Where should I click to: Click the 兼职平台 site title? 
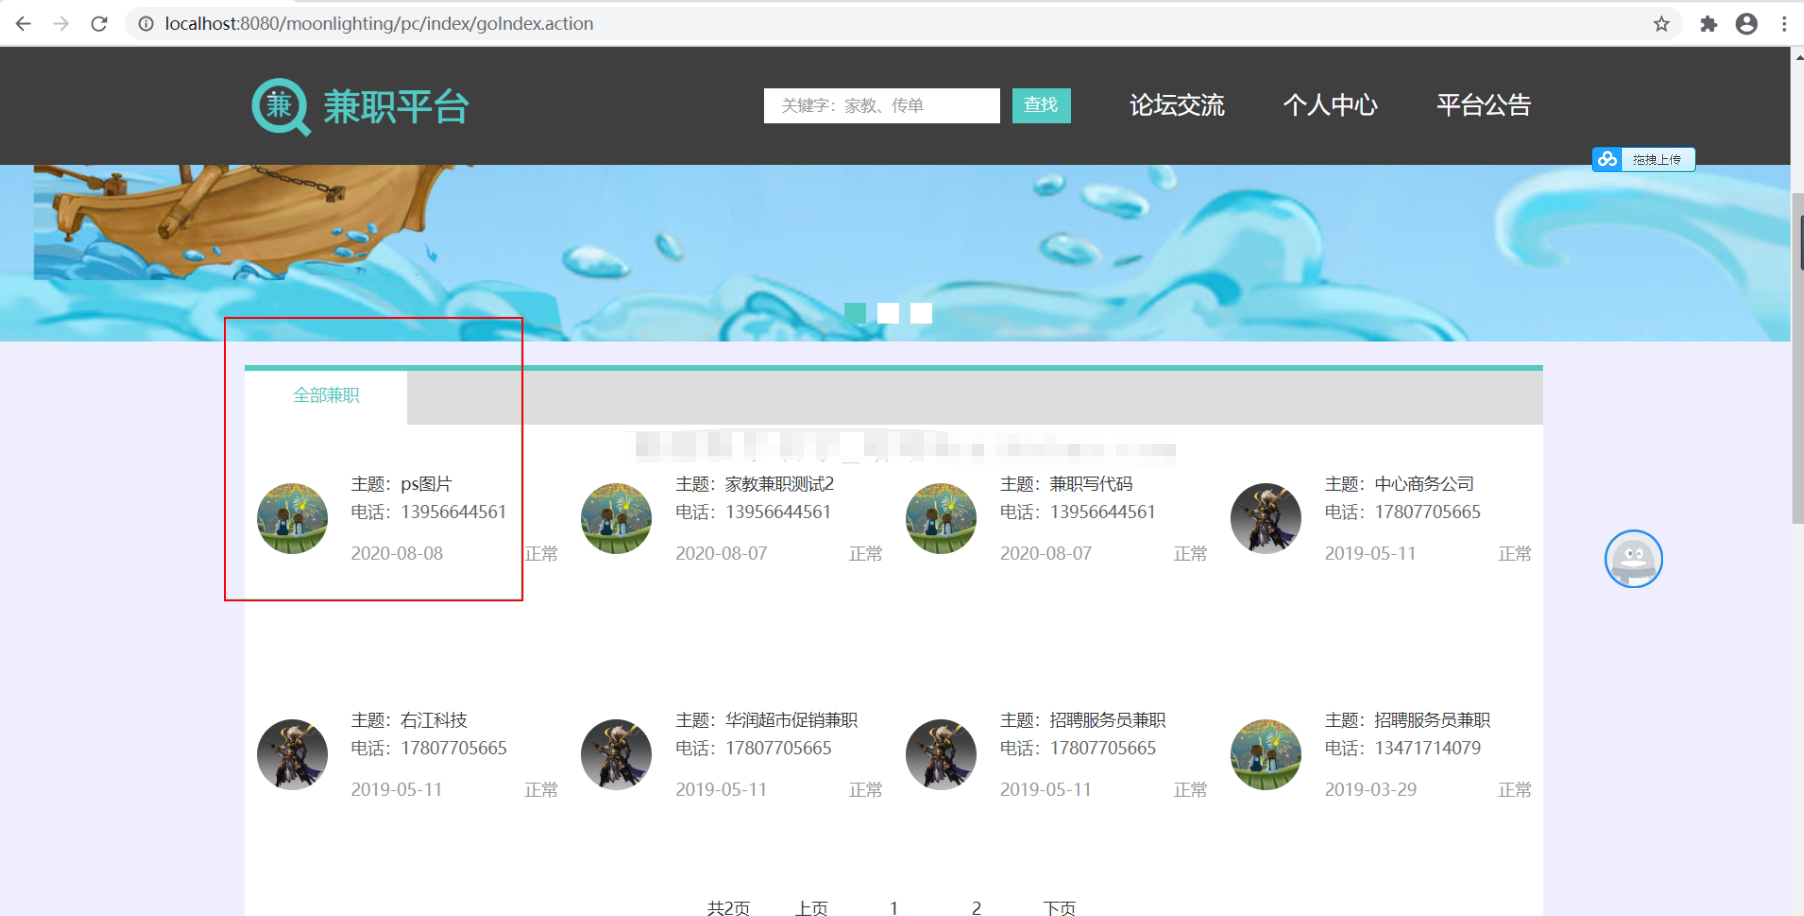396,106
